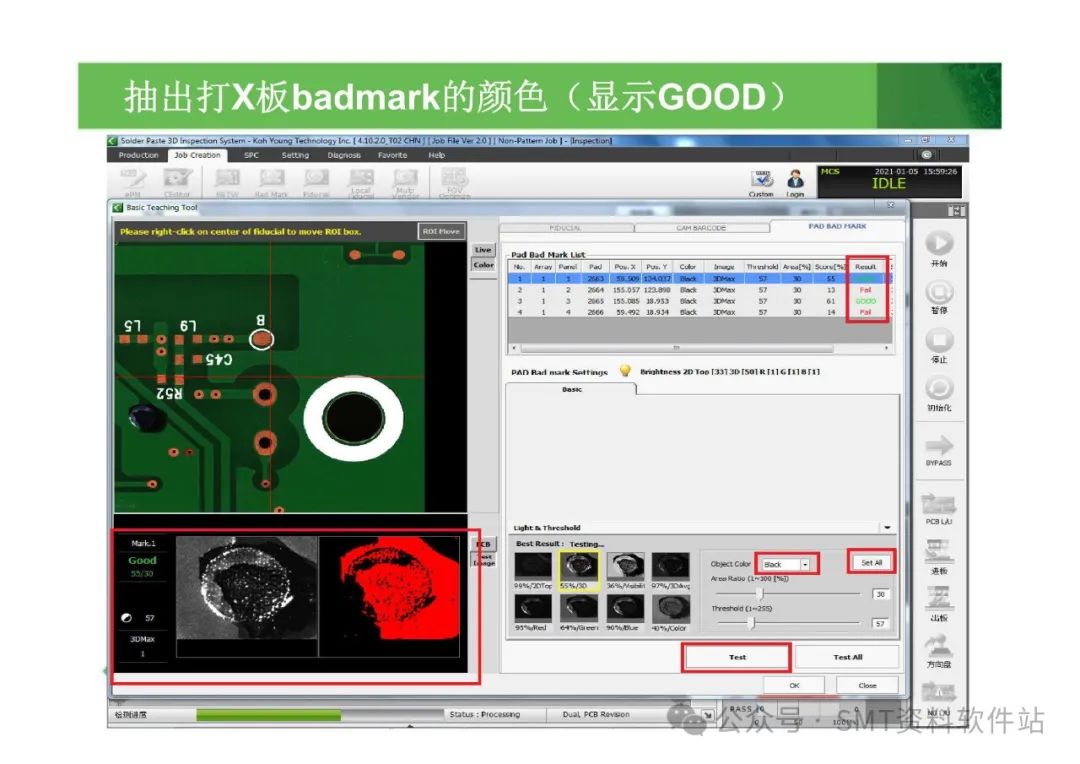Click the 初始化 initialize icon
The width and height of the screenshot is (1080, 764).
tap(939, 388)
